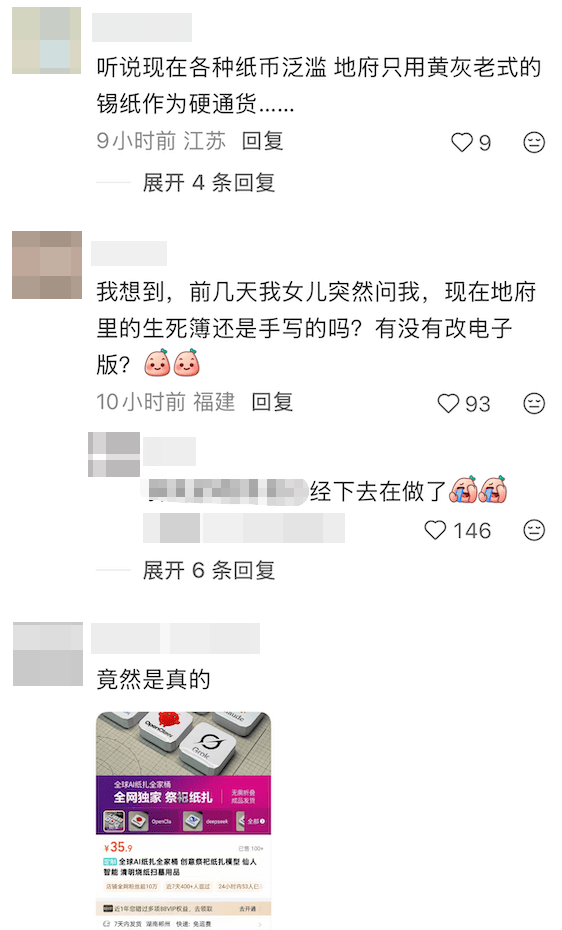The height and width of the screenshot is (930, 562).
Task: Open avatar of the 146-like replier
Action: point(114,454)
